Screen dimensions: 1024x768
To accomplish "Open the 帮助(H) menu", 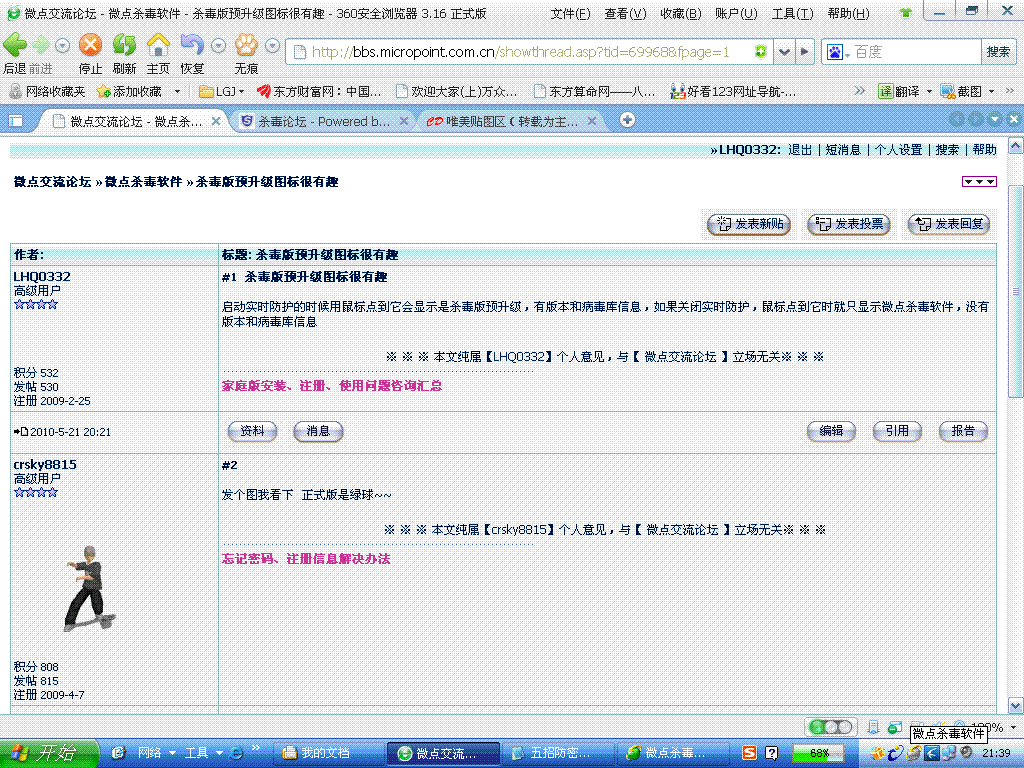I will pos(848,14).
